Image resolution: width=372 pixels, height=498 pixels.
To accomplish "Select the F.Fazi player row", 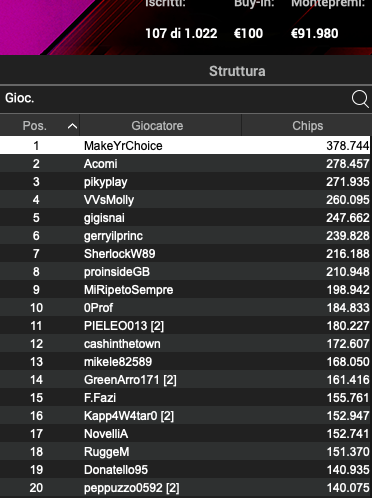I will 185,397.
